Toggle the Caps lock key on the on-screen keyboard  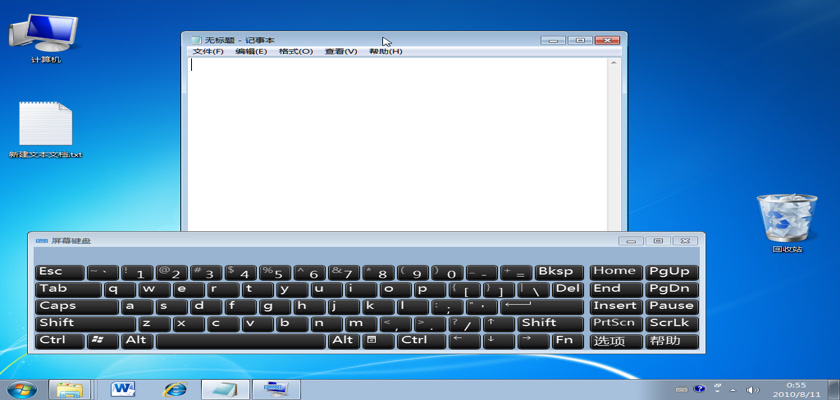pyautogui.click(x=76, y=306)
